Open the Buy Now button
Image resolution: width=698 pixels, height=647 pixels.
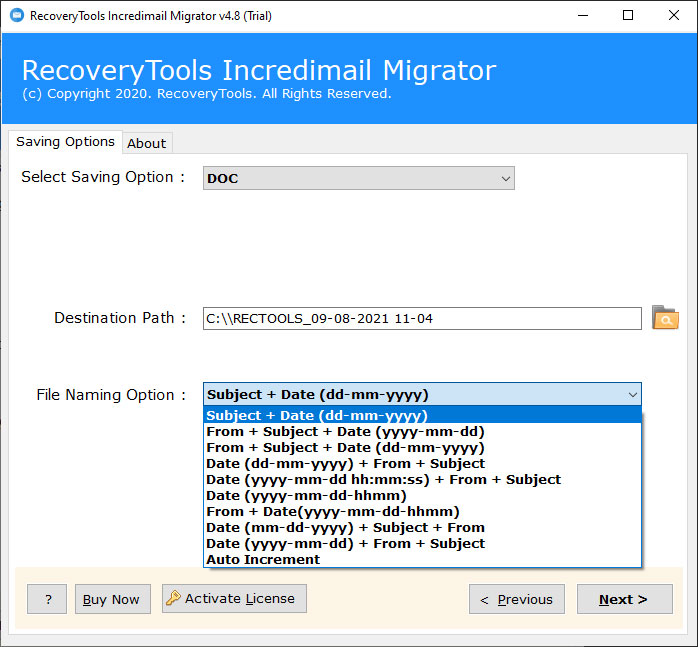point(113,599)
